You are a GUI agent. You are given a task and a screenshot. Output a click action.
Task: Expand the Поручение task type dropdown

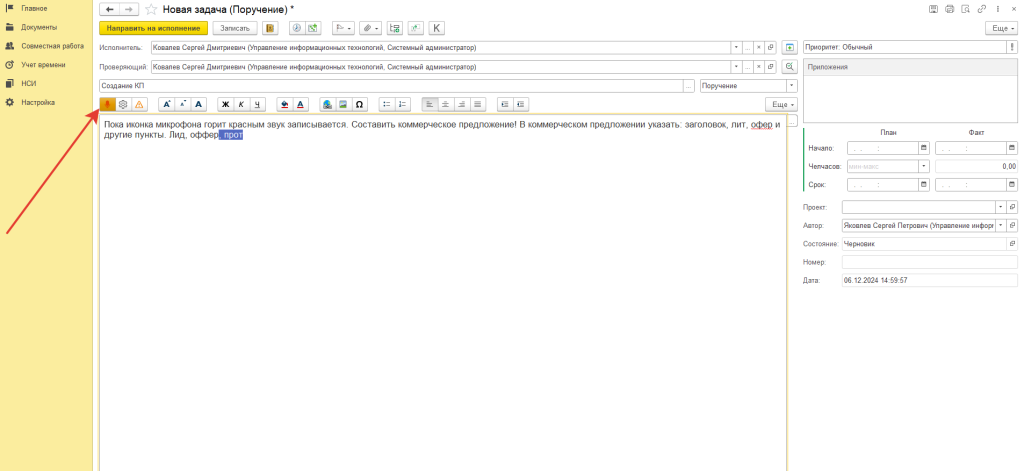791,86
